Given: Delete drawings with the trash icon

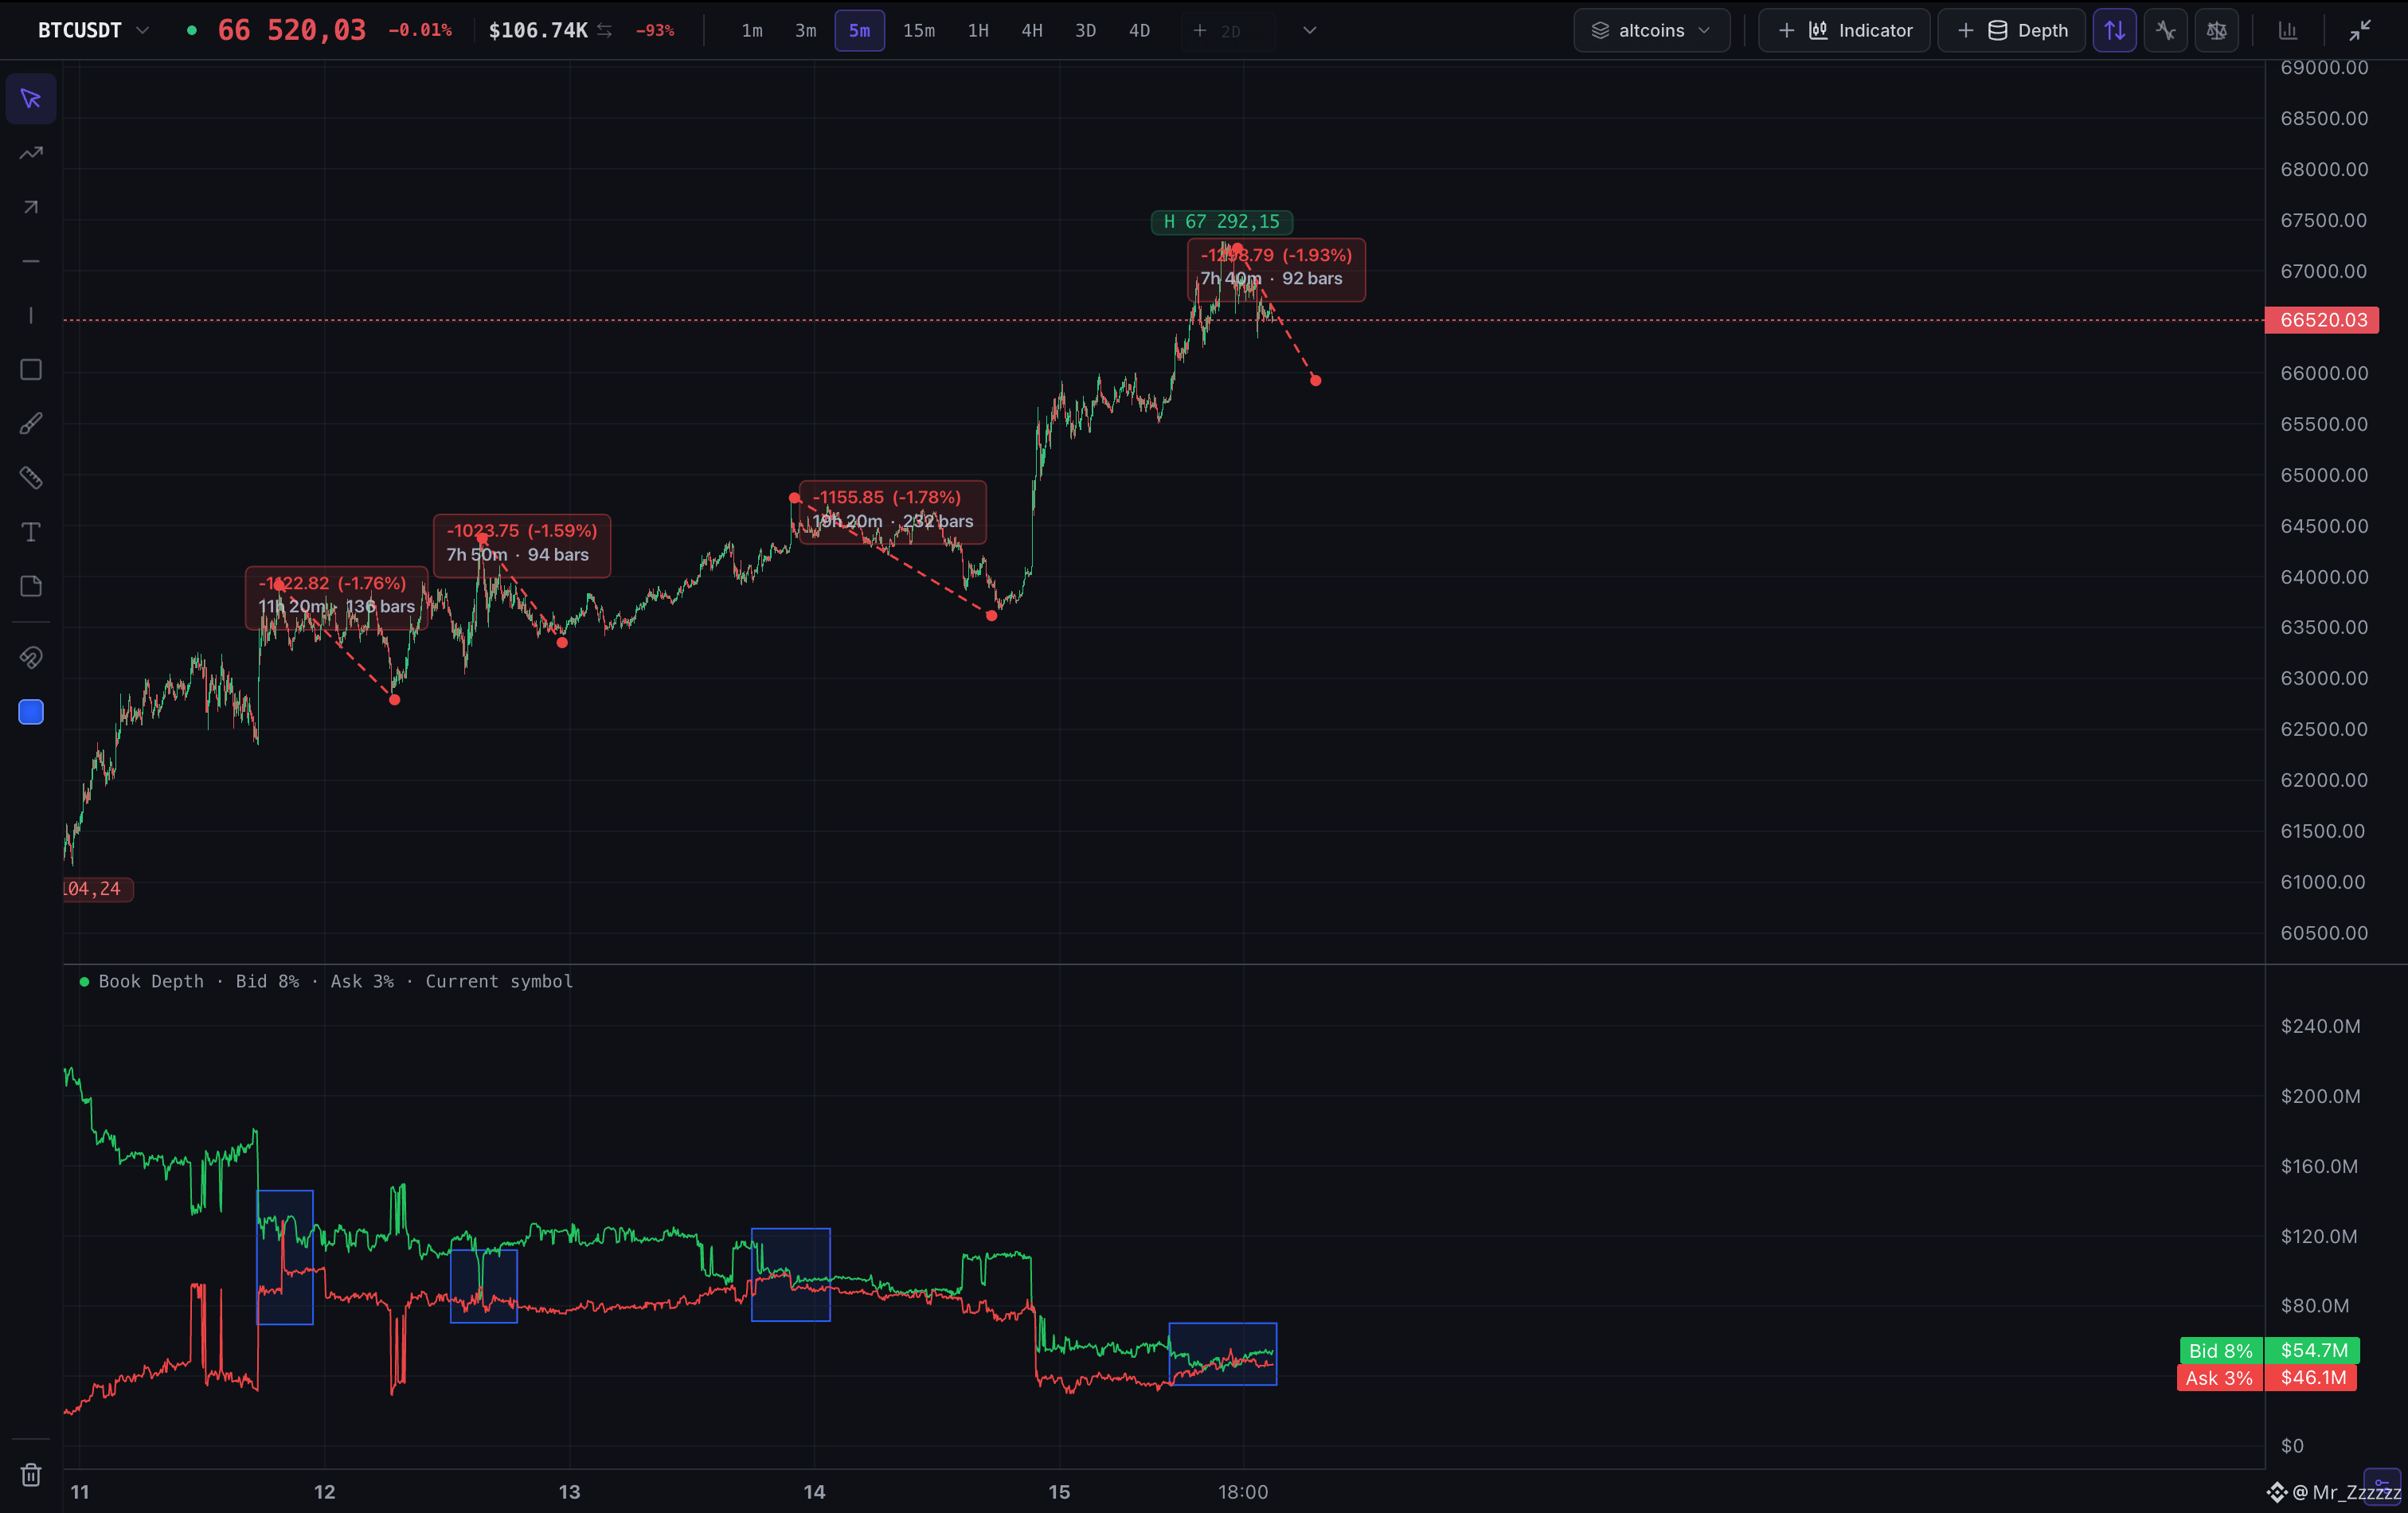Looking at the screenshot, I should tap(31, 1474).
